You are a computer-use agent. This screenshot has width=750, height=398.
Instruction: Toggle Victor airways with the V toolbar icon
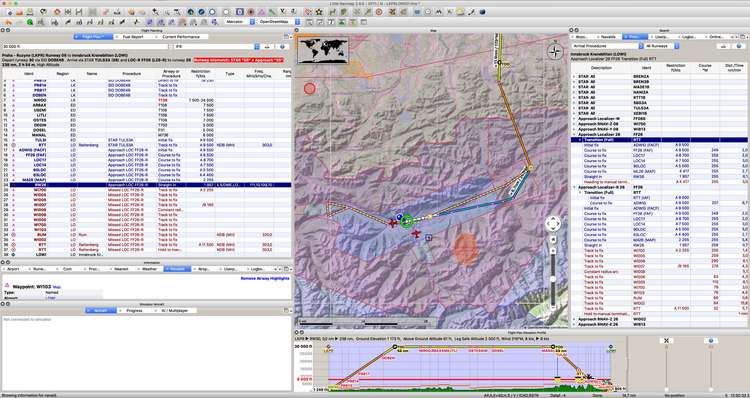point(282,12)
